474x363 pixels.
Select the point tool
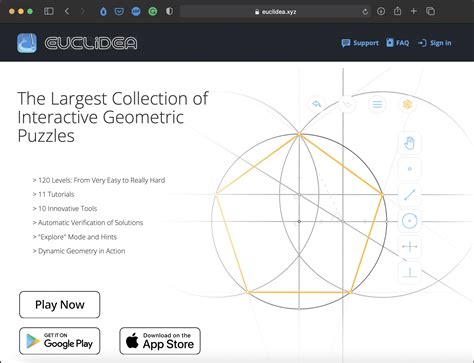tap(410, 169)
